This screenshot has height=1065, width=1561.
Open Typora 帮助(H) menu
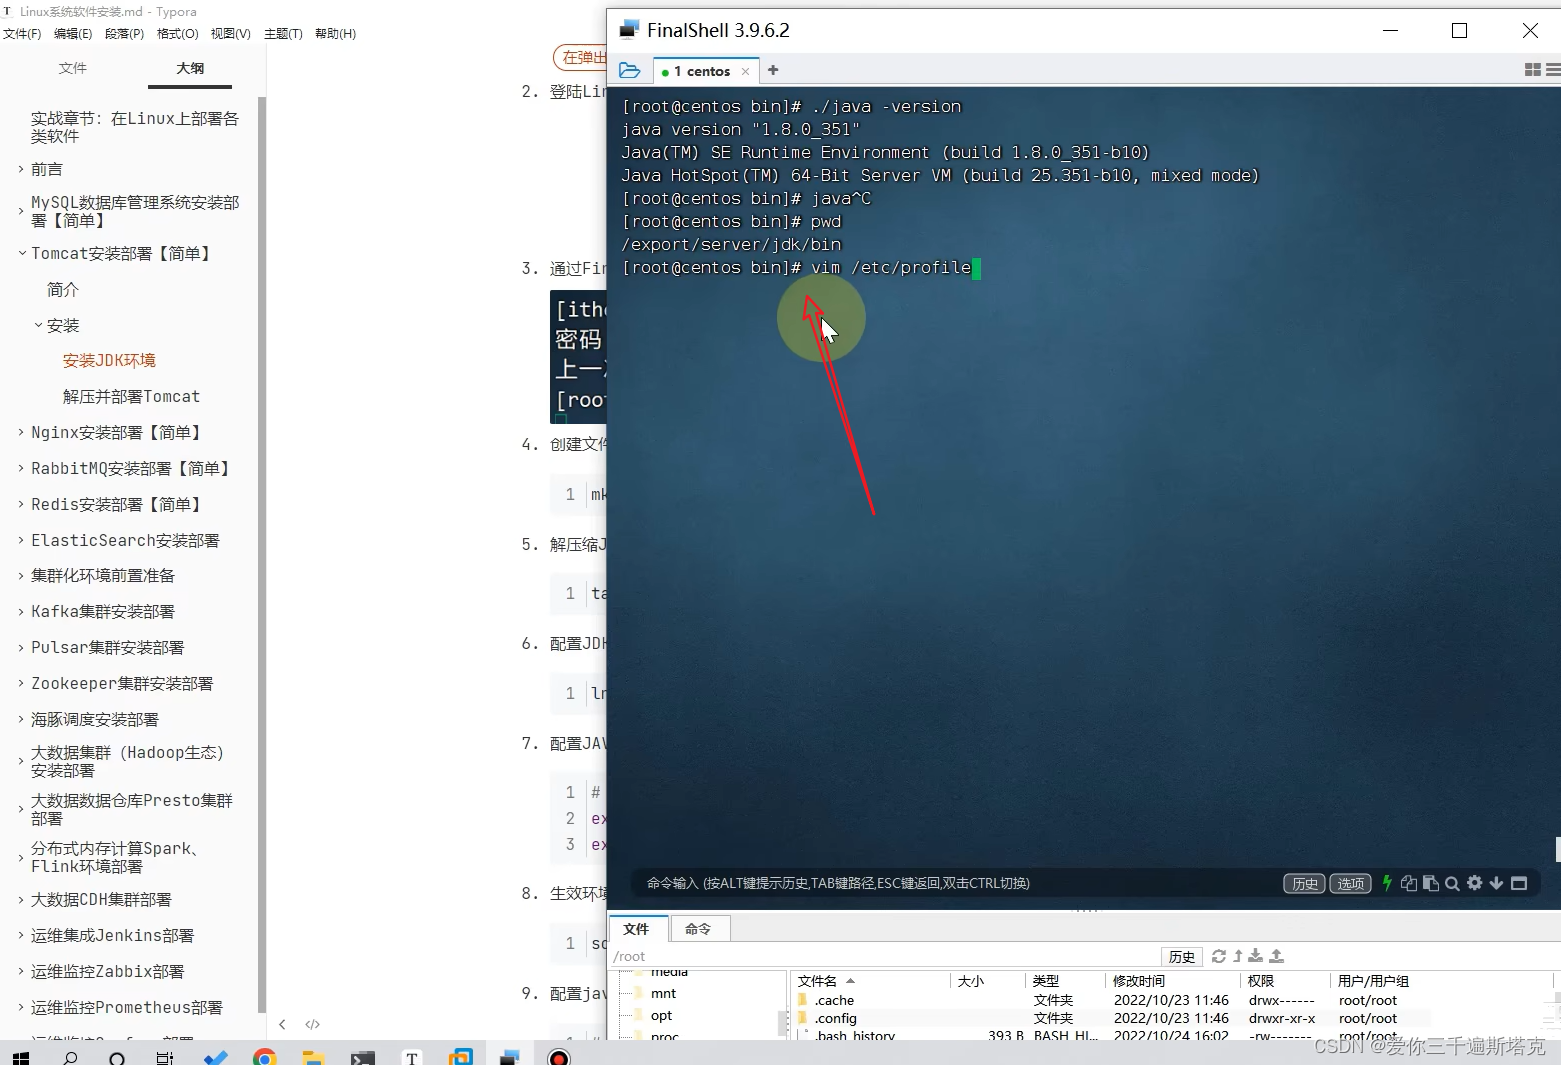pyautogui.click(x=335, y=33)
